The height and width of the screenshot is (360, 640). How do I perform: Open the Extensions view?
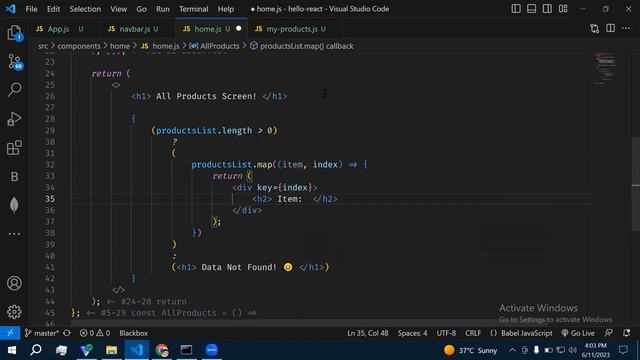click(14, 148)
